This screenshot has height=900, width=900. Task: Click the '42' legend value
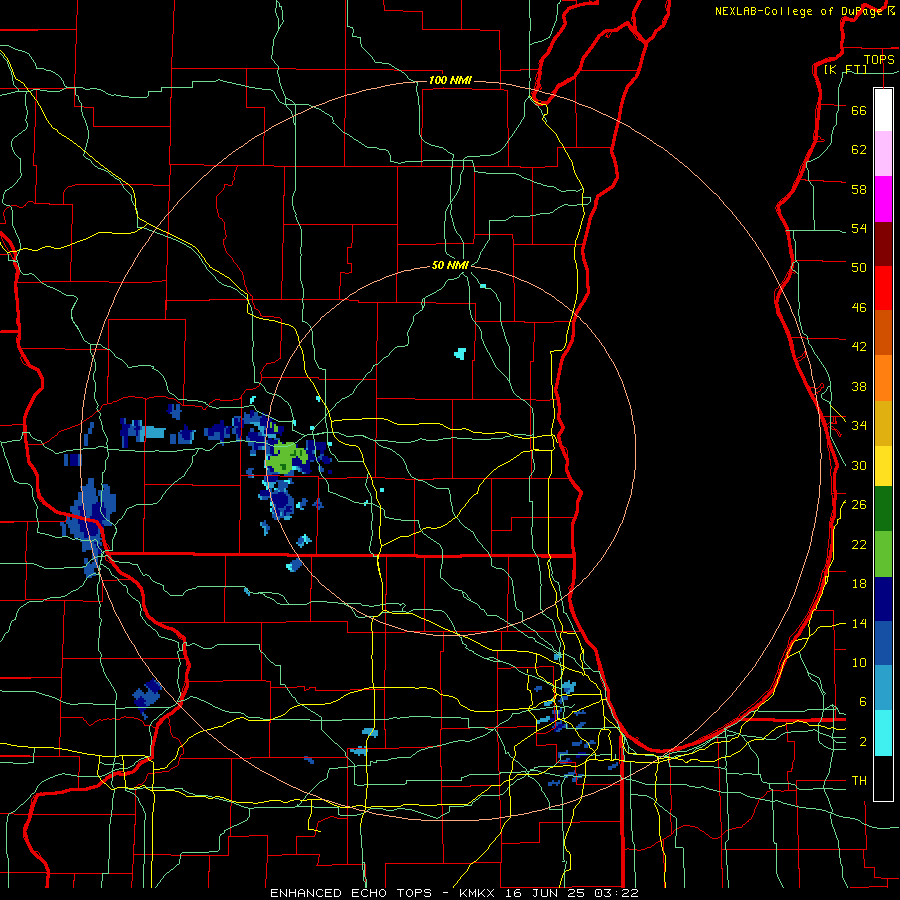click(x=859, y=346)
